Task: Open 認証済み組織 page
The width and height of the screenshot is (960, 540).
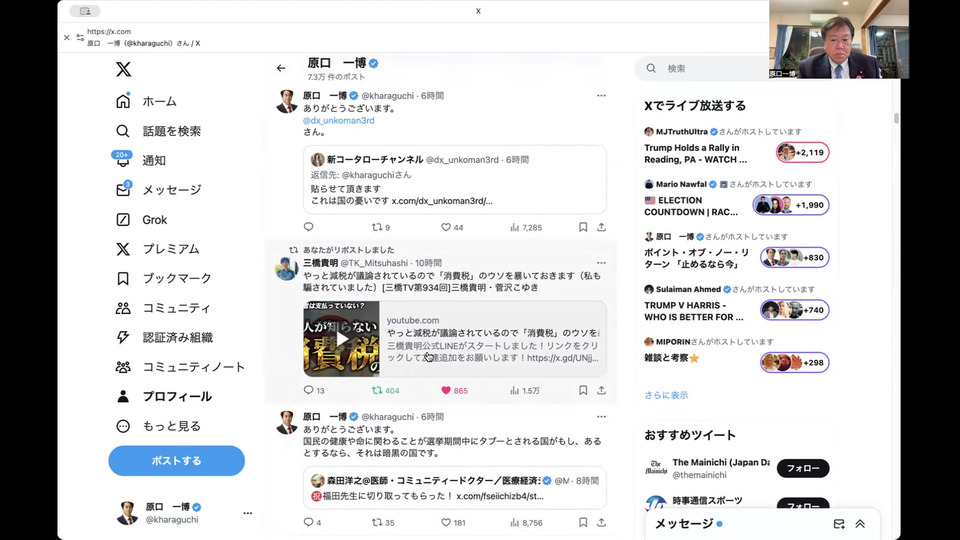Action: [164, 337]
